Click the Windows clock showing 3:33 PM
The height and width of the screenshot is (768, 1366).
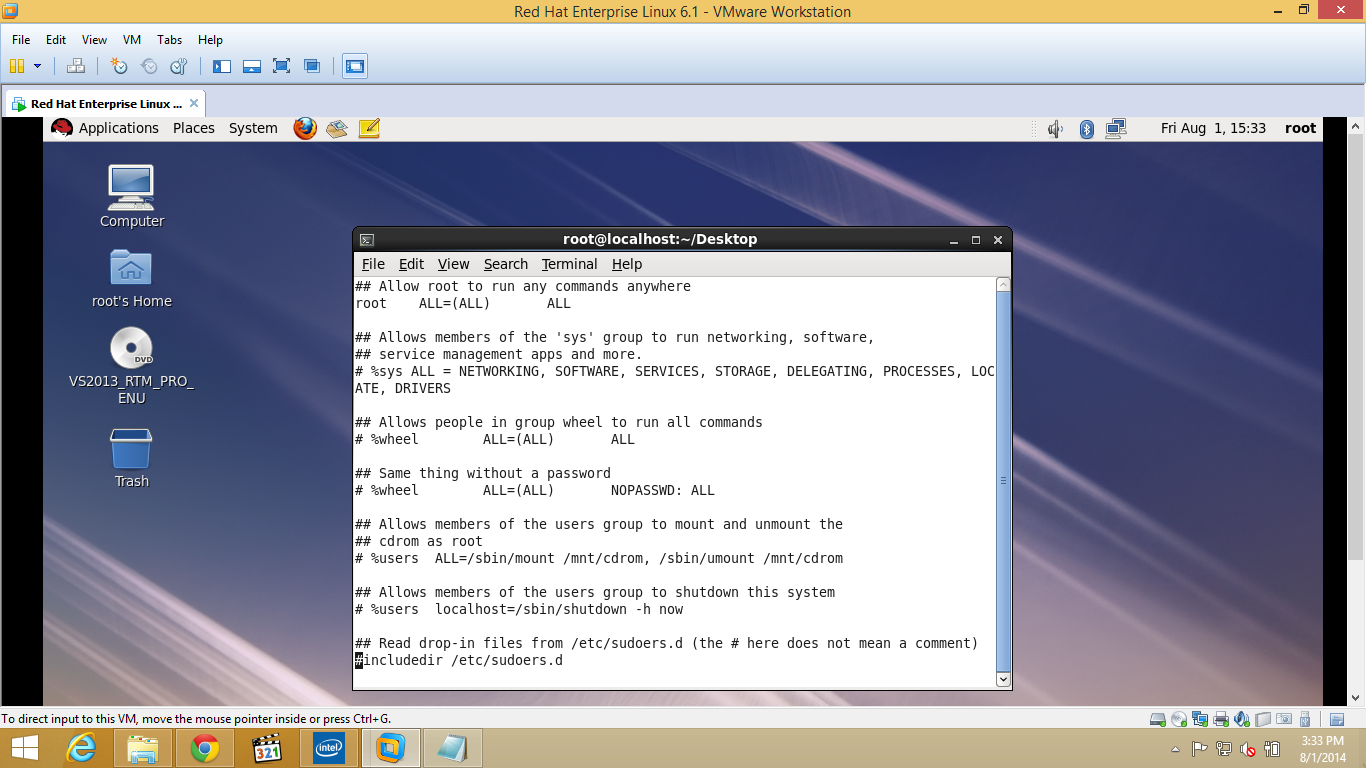click(1322, 749)
